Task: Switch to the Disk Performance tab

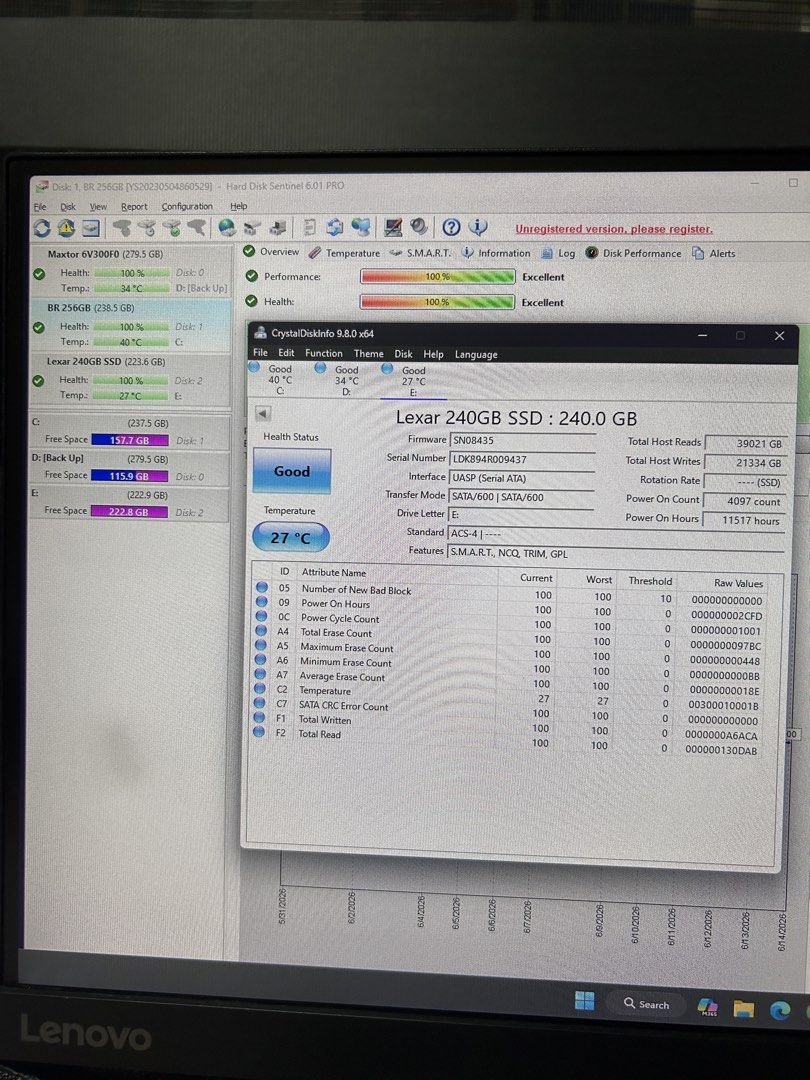Action: tap(634, 253)
